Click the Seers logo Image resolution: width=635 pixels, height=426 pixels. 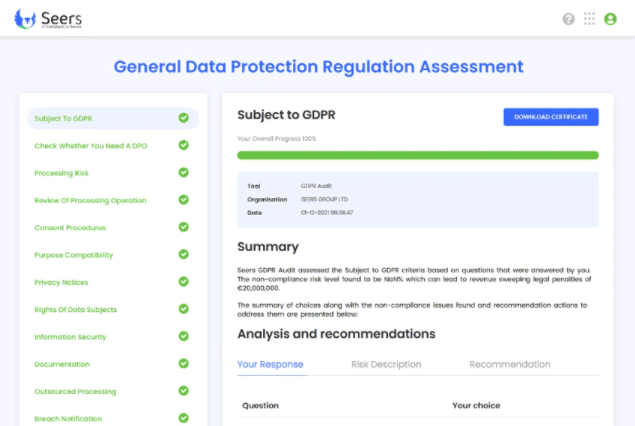[x=49, y=18]
